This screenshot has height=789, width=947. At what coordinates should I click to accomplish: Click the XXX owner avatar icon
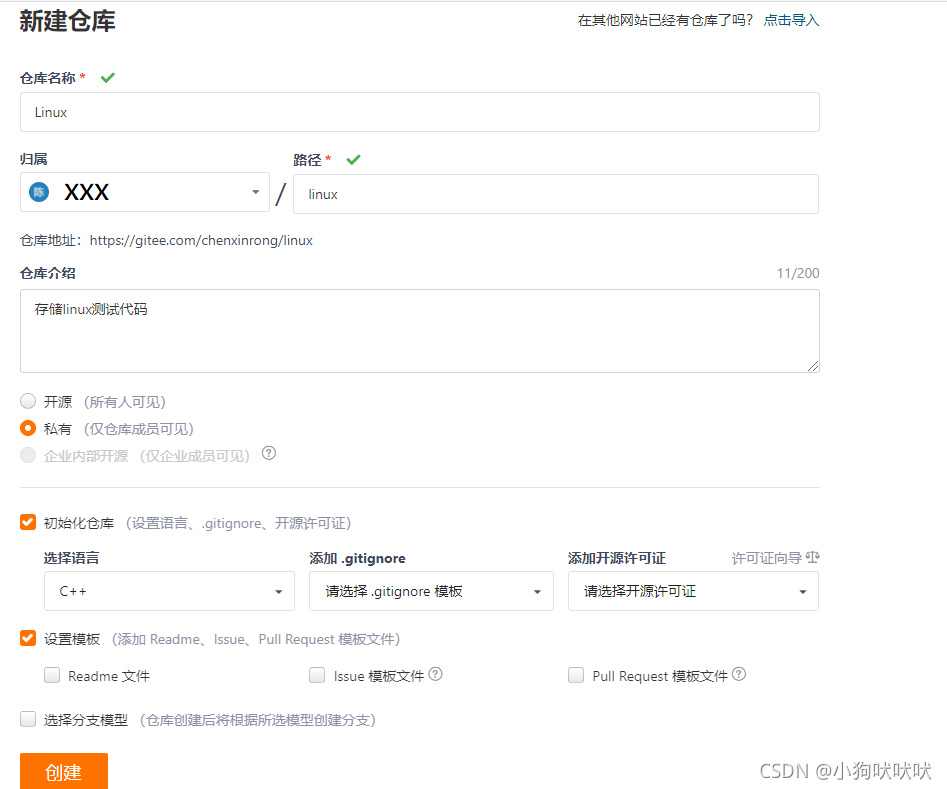pyautogui.click(x=39, y=192)
